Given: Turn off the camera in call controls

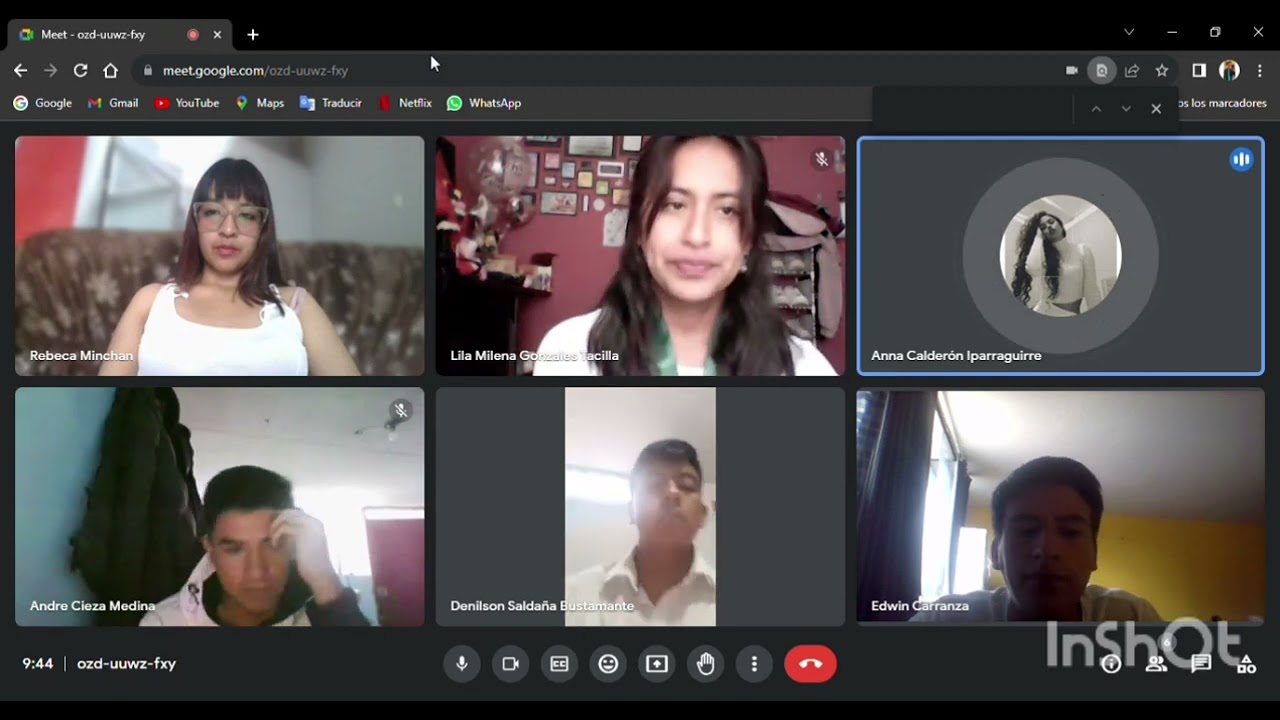Looking at the screenshot, I should [x=510, y=664].
